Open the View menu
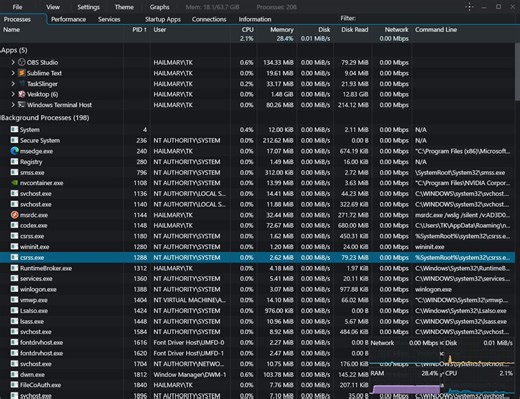 click(53, 7)
